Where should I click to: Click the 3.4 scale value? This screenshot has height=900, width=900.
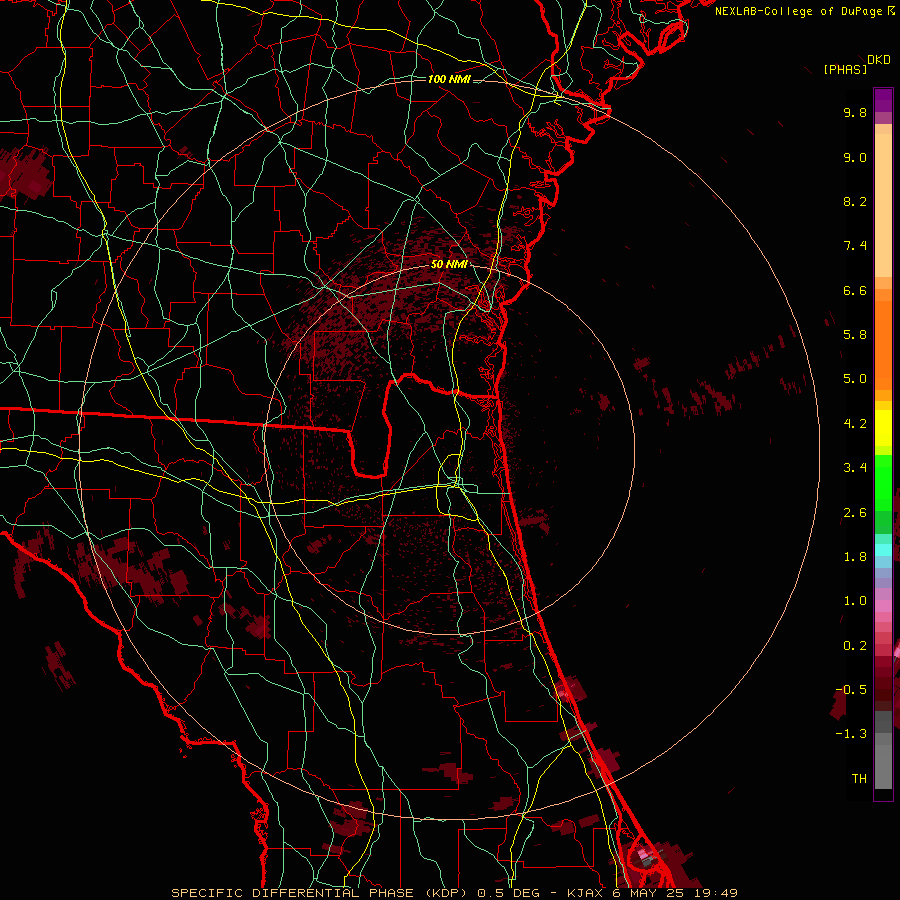click(x=855, y=468)
